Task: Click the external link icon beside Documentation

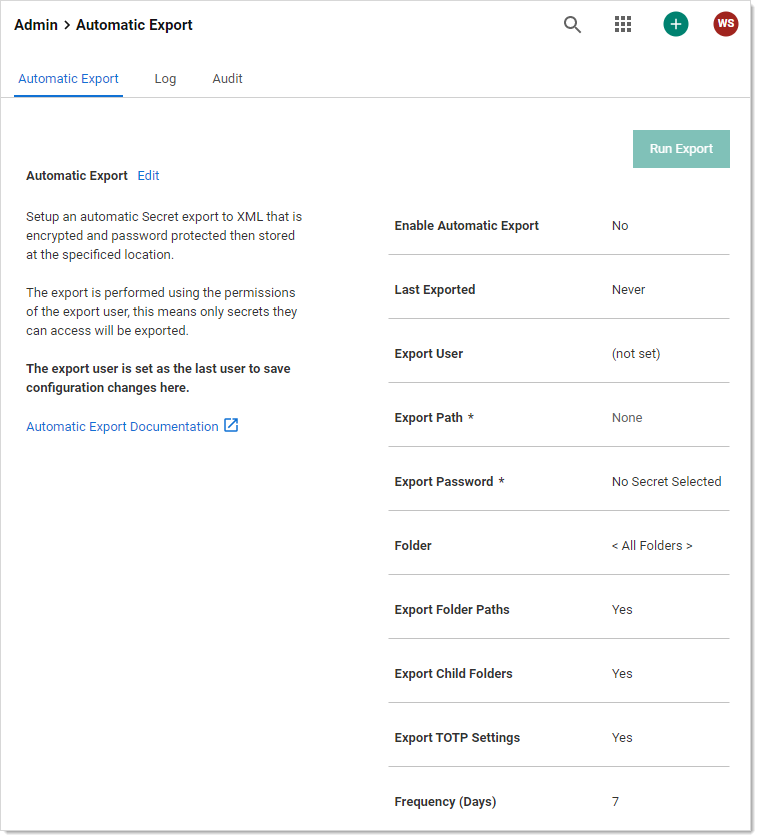Action: (231, 426)
